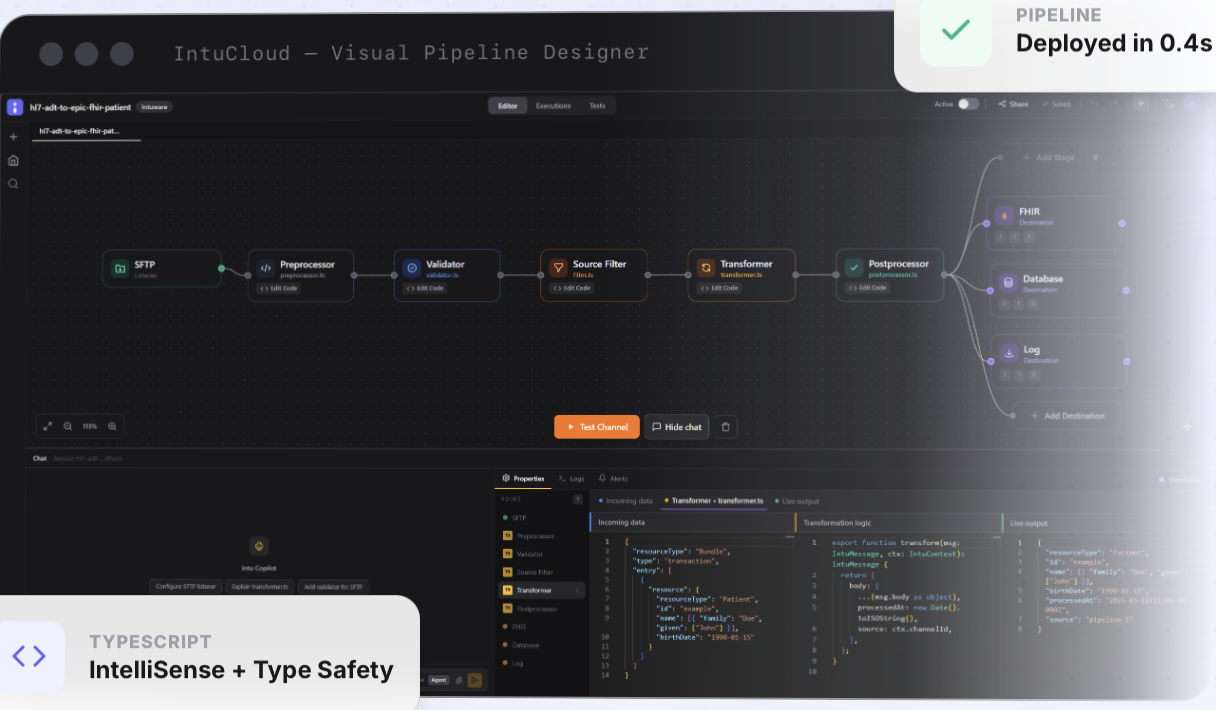1216x710 pixels.
Task: Click the R badge on Log destination
Action: pyautogui.click(x=1033, y=375)
